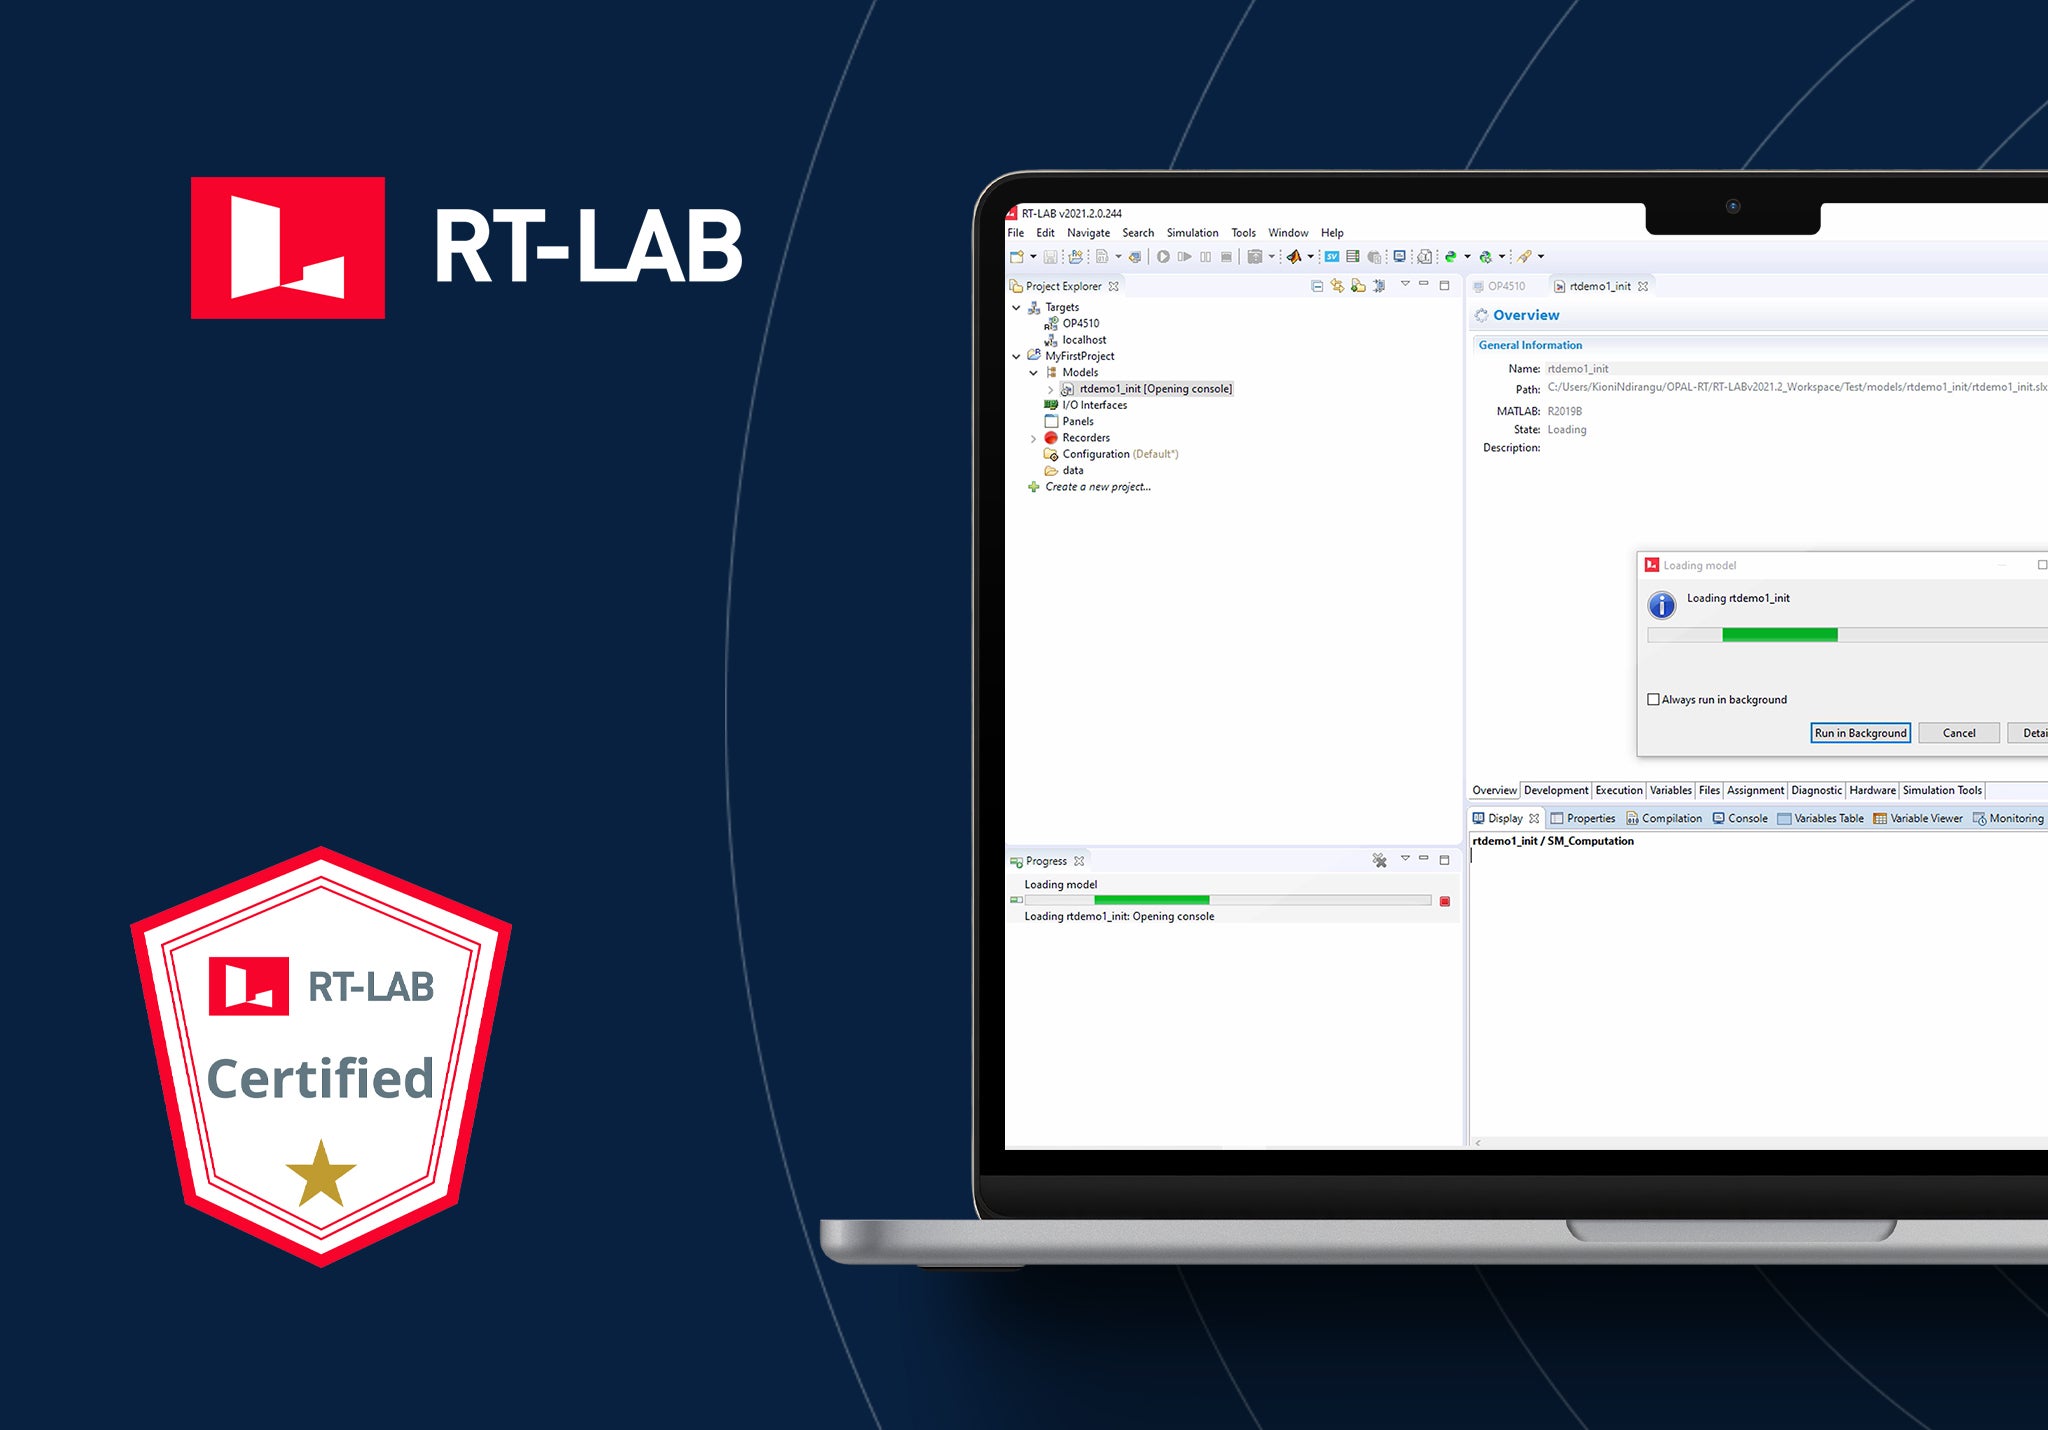Close the Project Explorer view tab
This screenshot has width=2048, height=1430.
1113,286
